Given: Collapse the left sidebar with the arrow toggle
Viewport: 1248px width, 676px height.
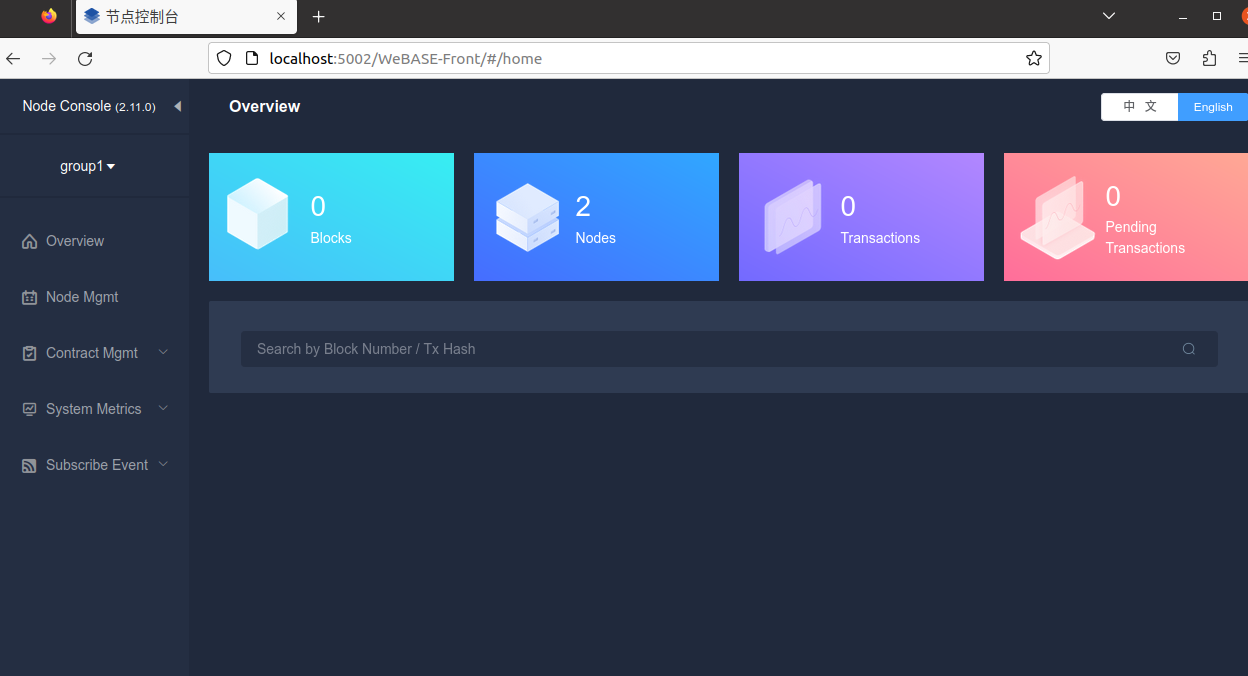Looking at the screenshot, I should coord(177,105).
